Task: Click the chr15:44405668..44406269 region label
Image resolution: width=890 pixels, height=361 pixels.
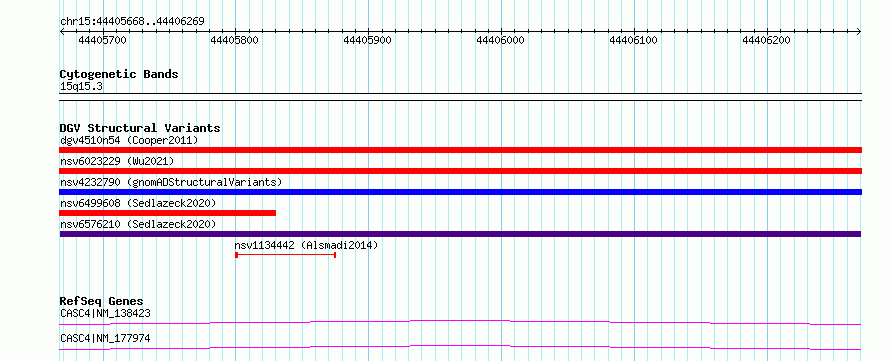Action: (x=132, y=22)
